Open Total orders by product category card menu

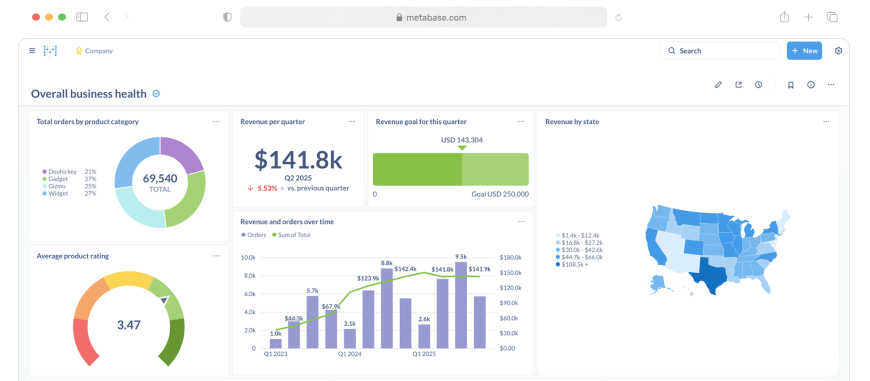[x=216, y=121]
